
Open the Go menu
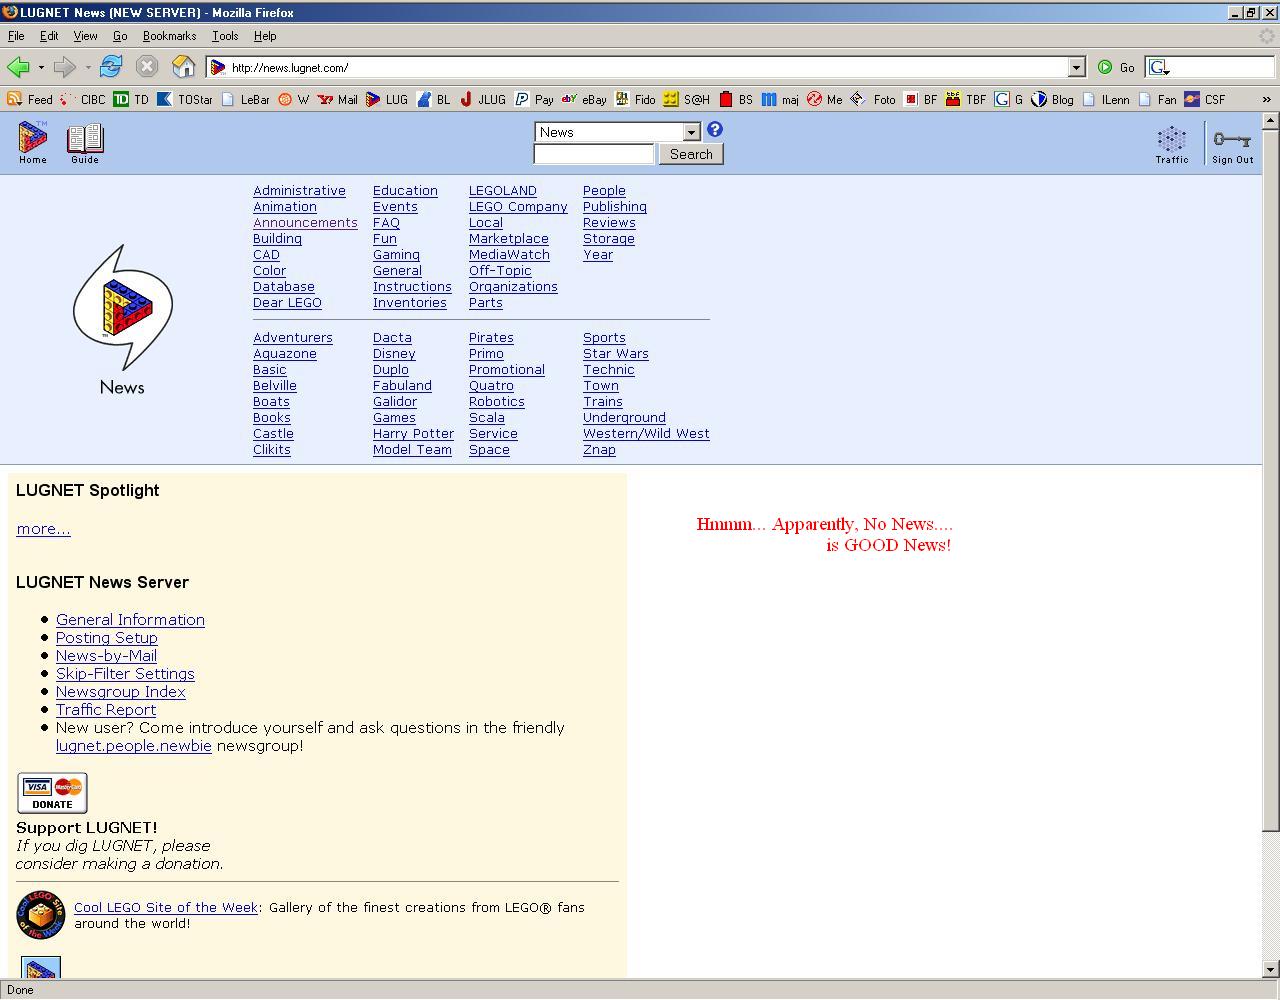(x=120, y=36)
